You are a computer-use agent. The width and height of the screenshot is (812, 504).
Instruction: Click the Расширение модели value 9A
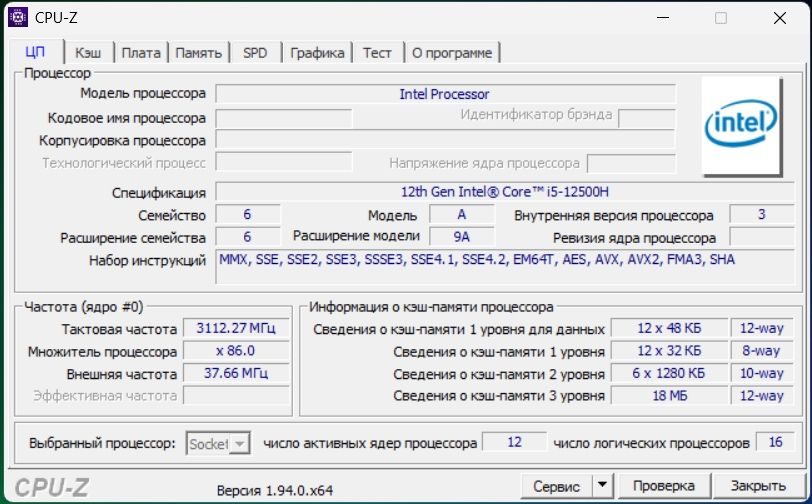click(461, 237)
